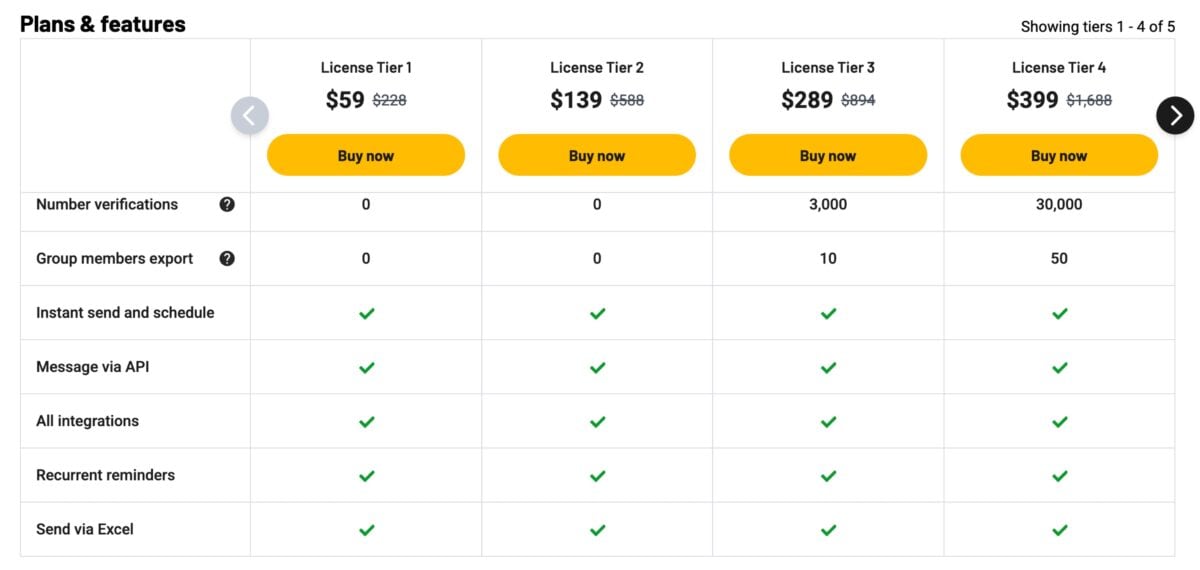Image resolution: width=1200 pixels, height=570 pixels.
Task: Click the $59 Tier 1 price
Action: point(345,100)
